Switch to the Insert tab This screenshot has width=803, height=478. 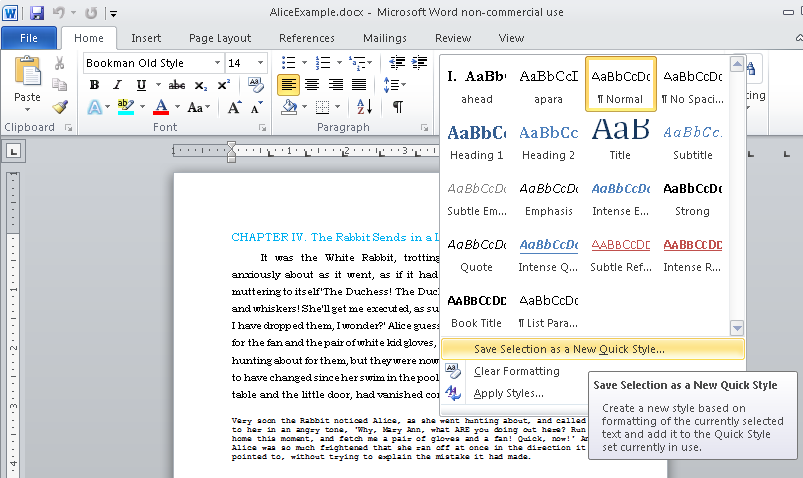(x=146, y=38)
